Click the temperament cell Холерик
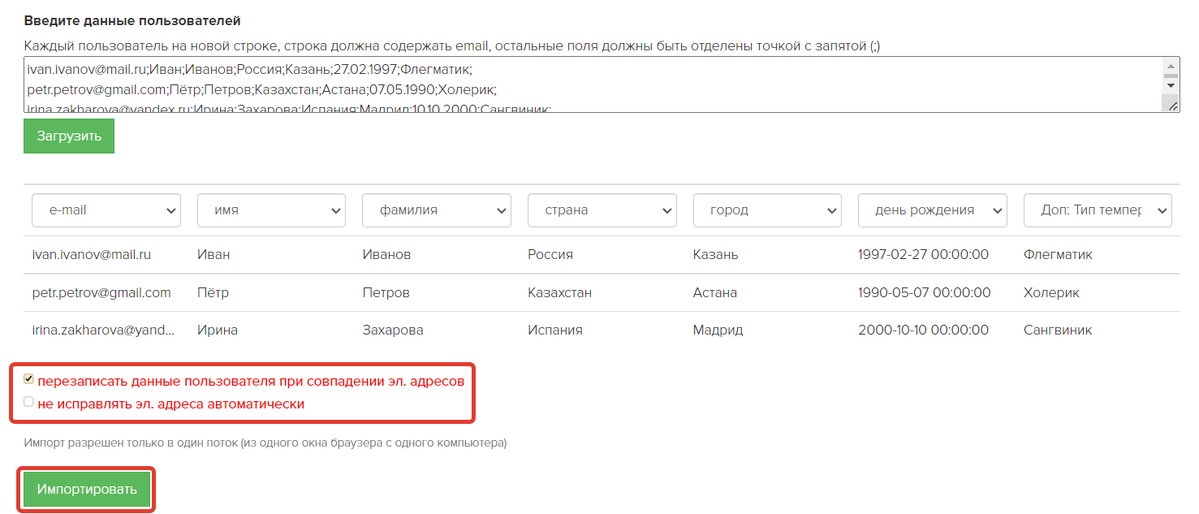Image resolution: width=1199 pixels, height=514 pixels. click(x=1051, y=292)
